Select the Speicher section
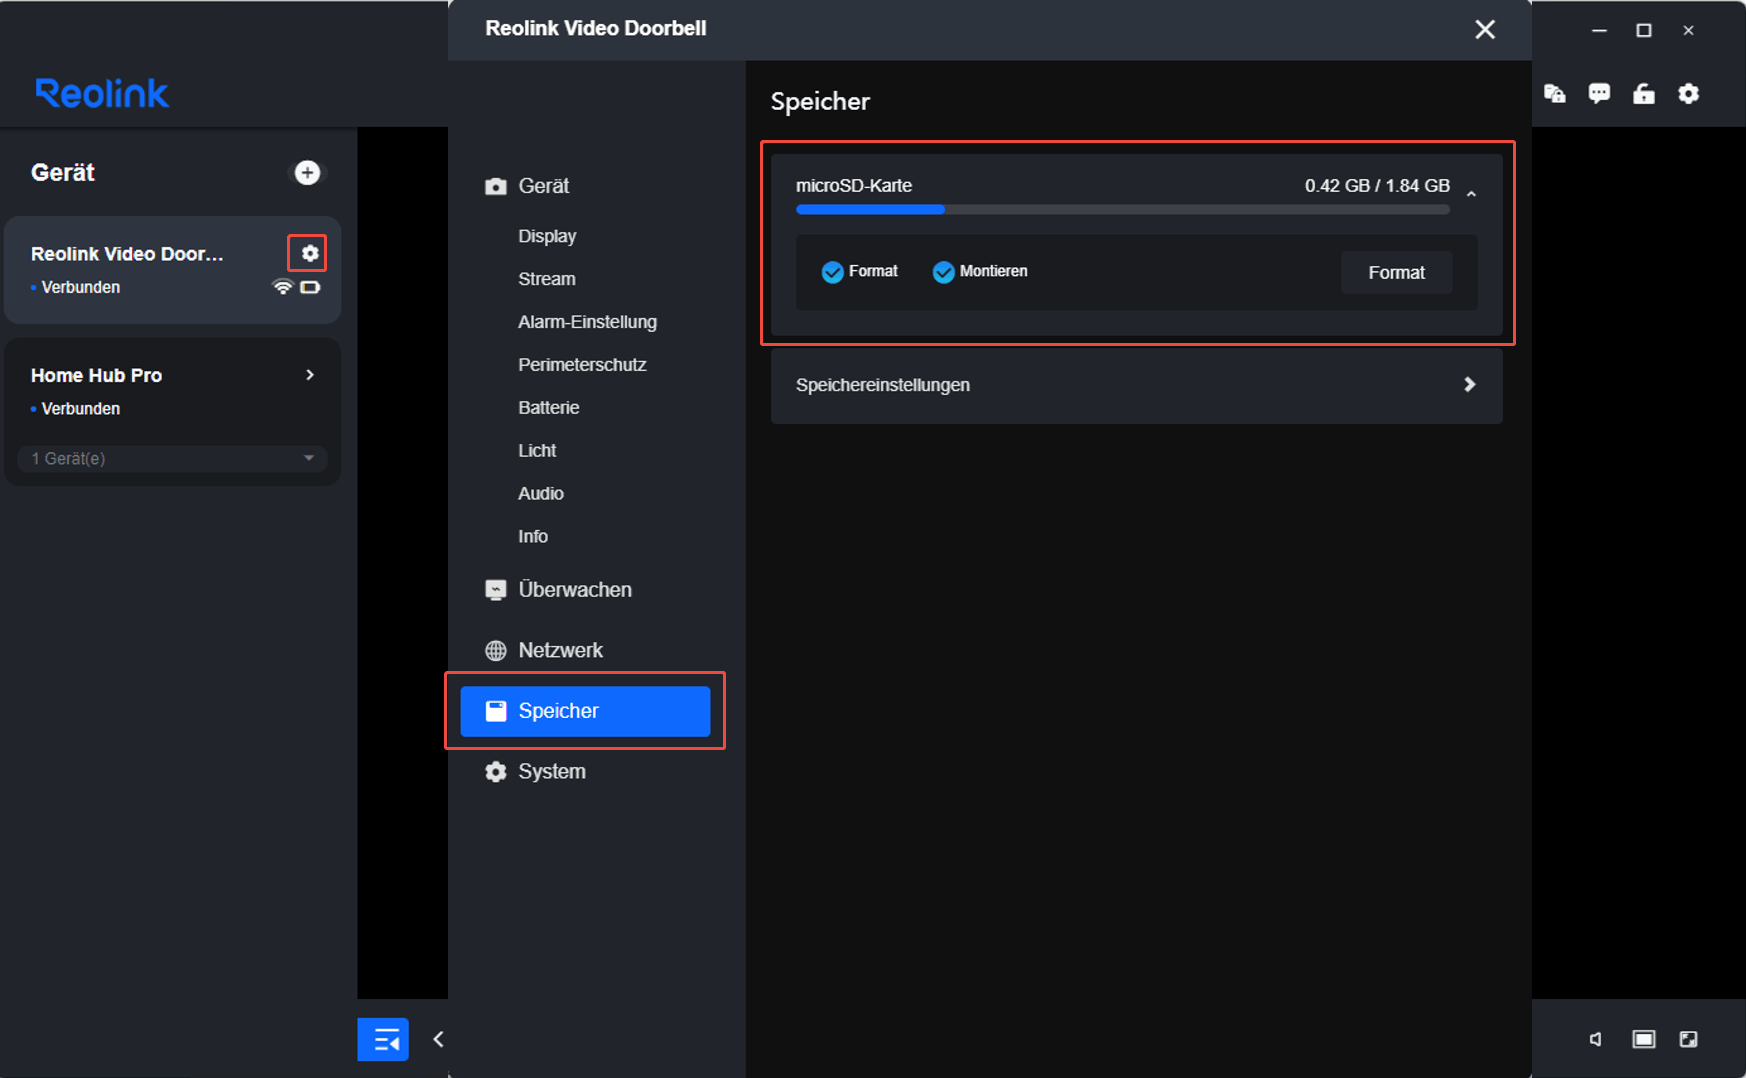Screen dimensions: 1746x1078 [585, 711]
